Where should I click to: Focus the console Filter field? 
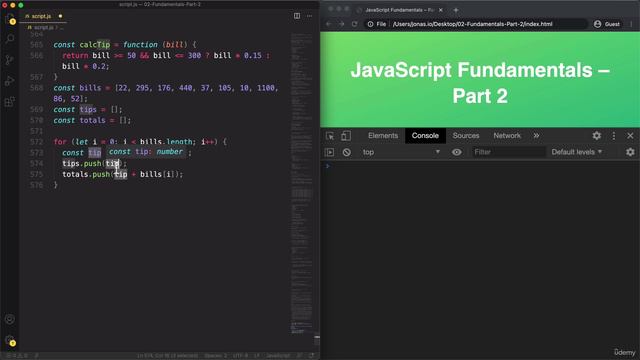click(509, 152)
